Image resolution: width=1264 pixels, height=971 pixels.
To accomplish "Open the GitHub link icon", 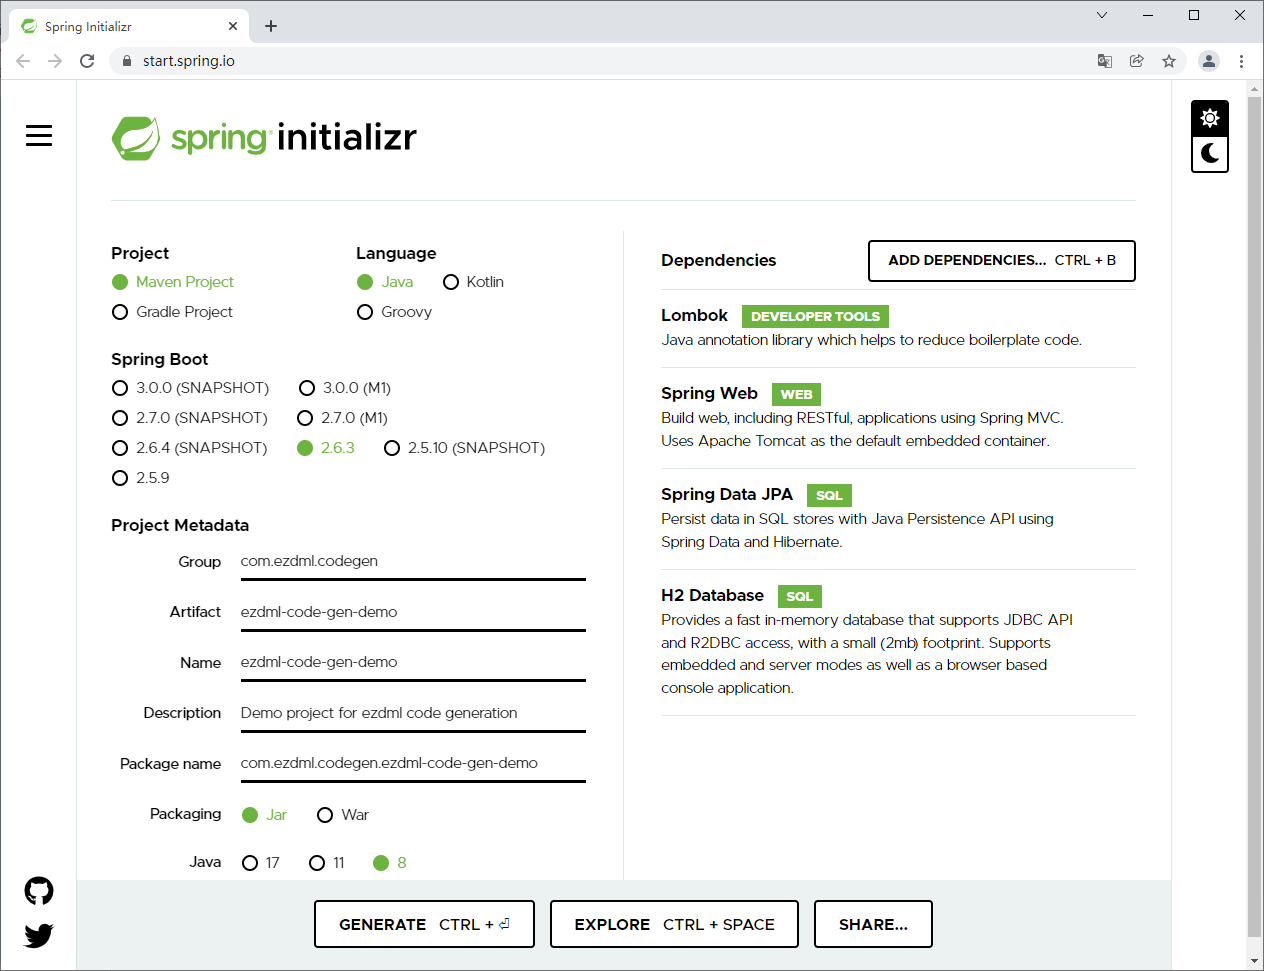I will click(39, 891).
